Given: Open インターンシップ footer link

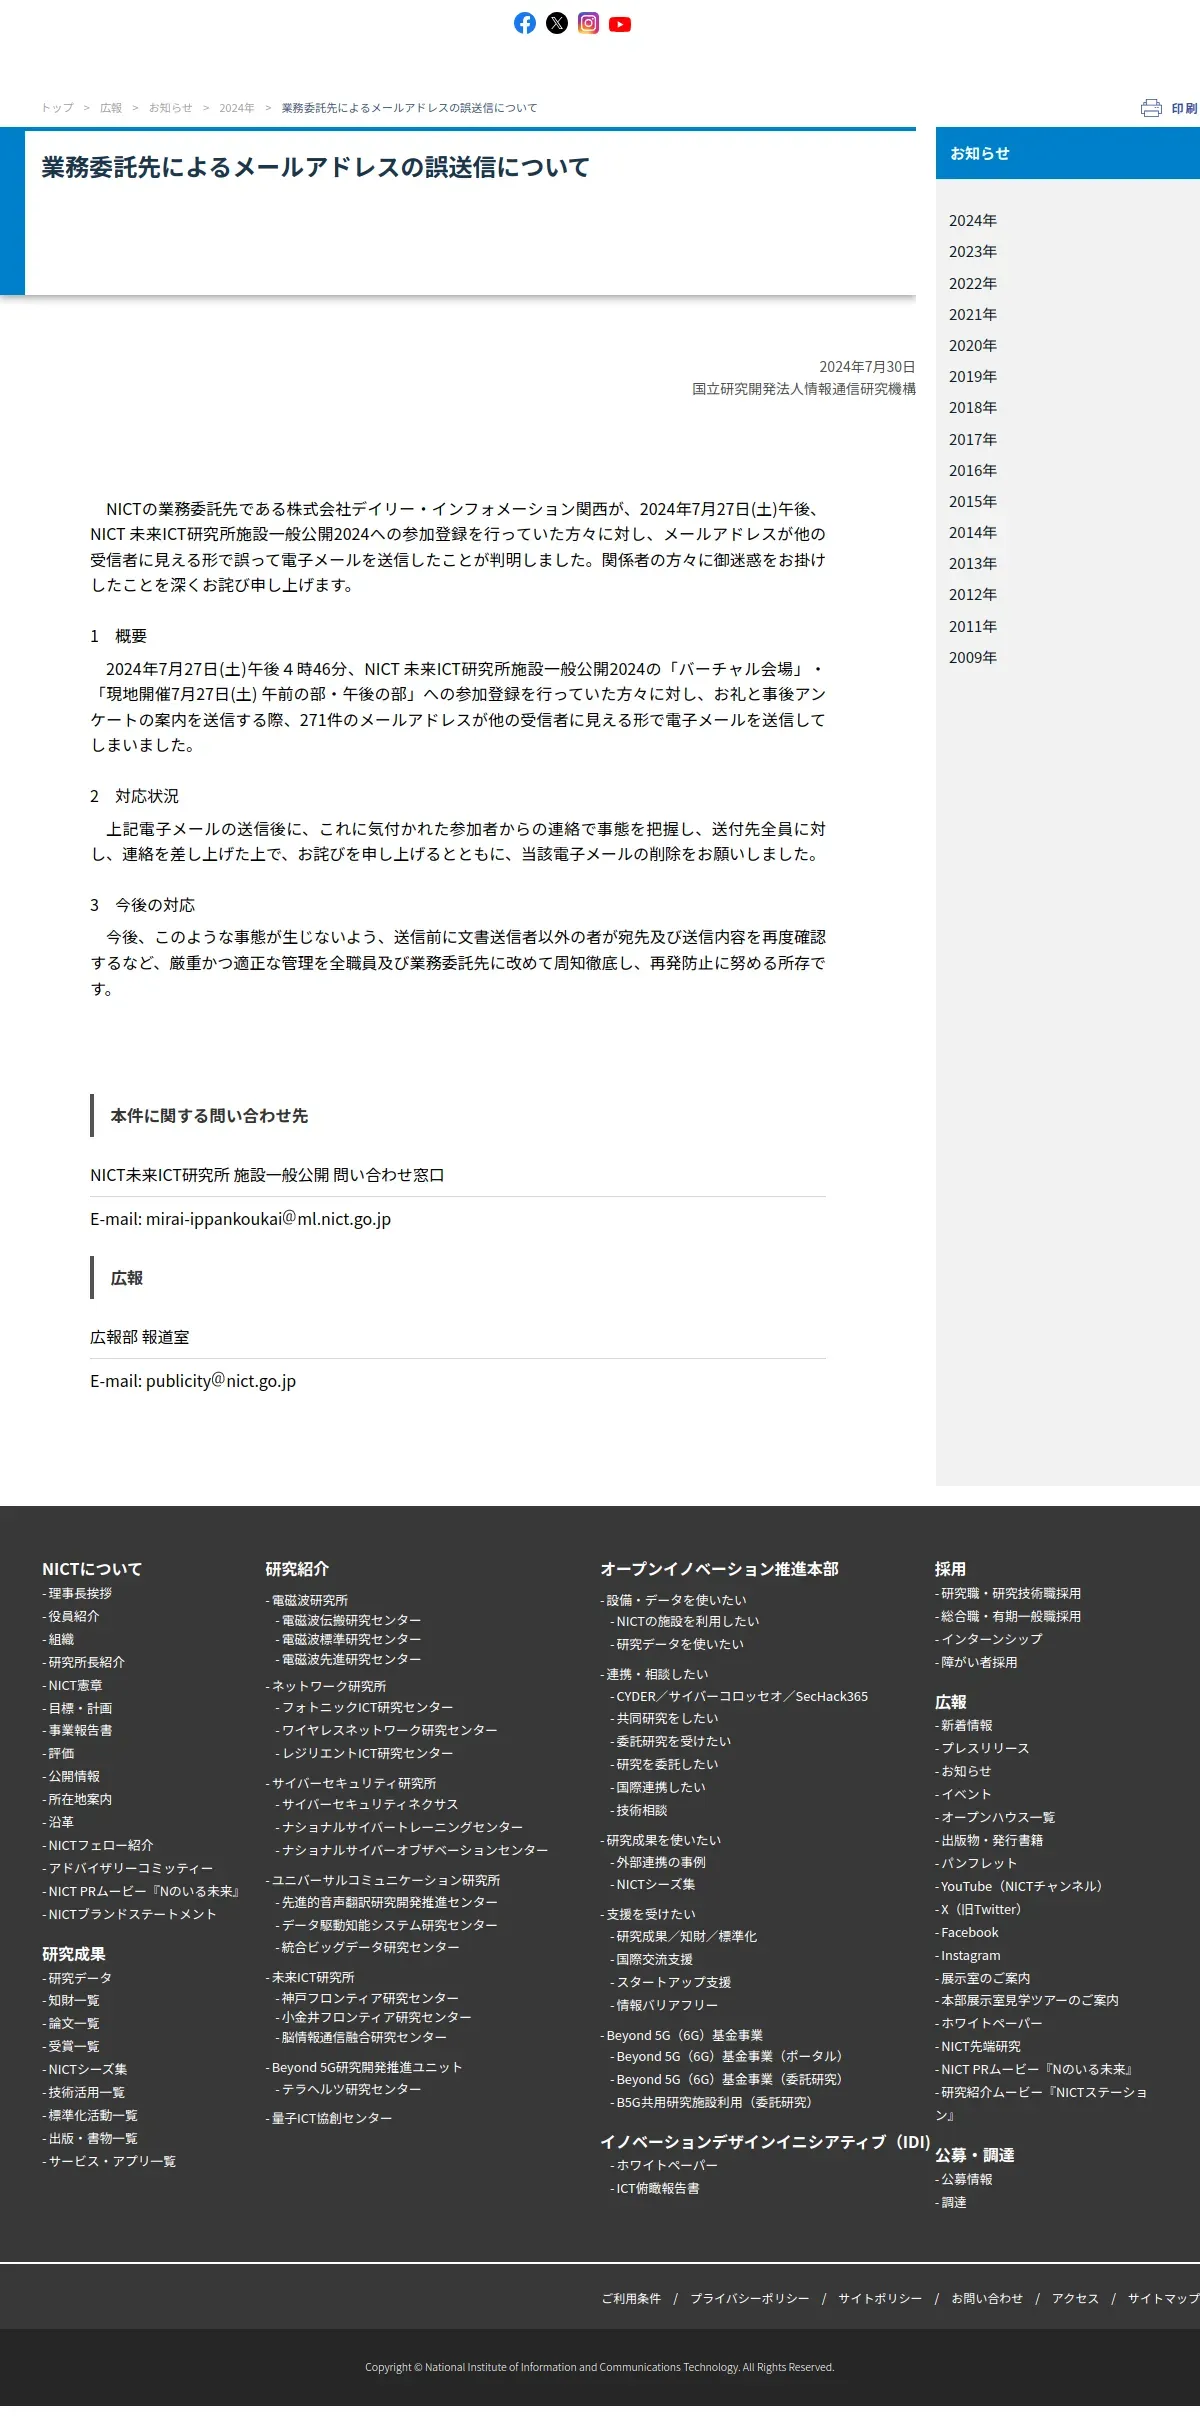Looking at the screenshot, I should [991, 1640].
